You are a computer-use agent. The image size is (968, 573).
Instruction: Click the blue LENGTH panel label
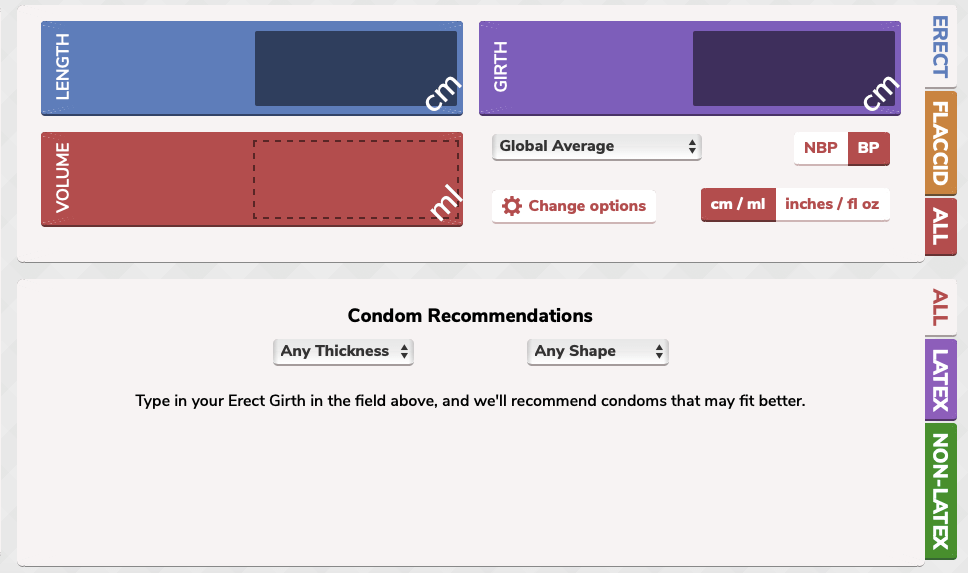pos(63,68)
